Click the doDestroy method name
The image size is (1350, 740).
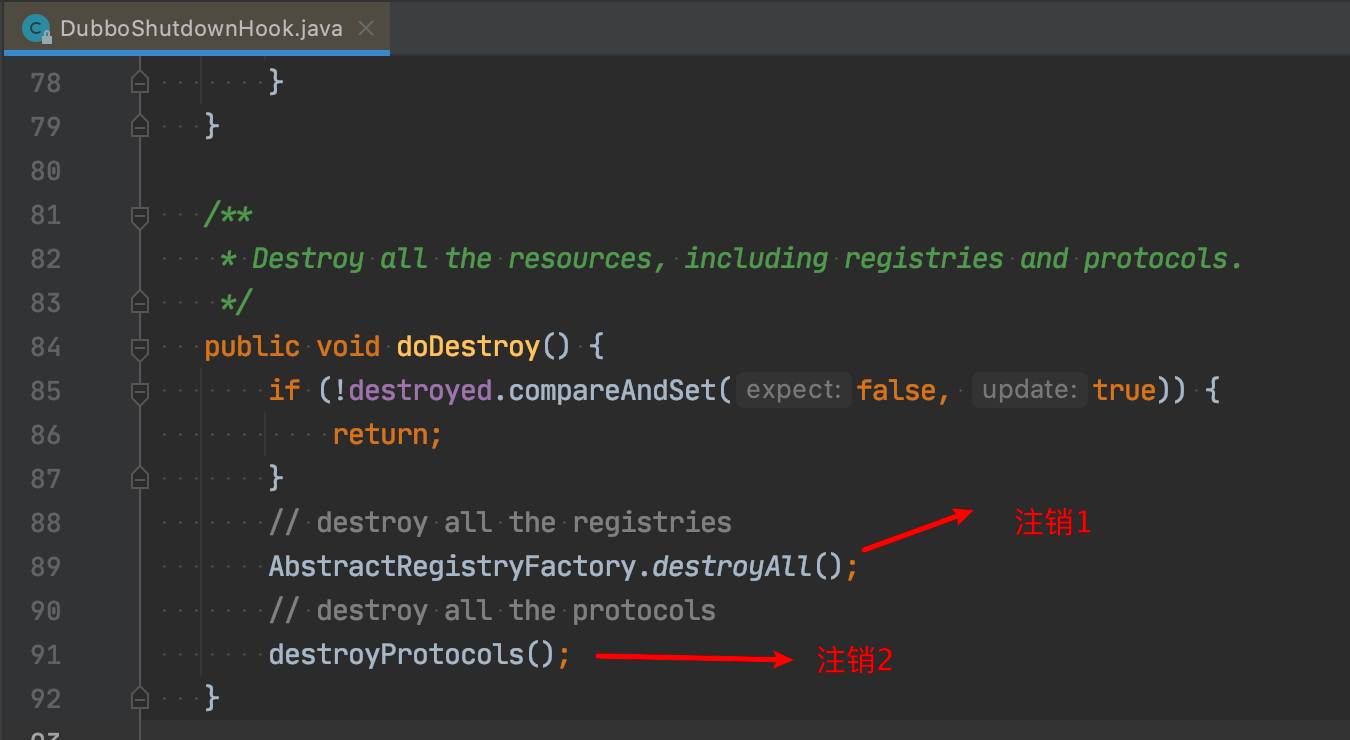[x=468, y=347]
